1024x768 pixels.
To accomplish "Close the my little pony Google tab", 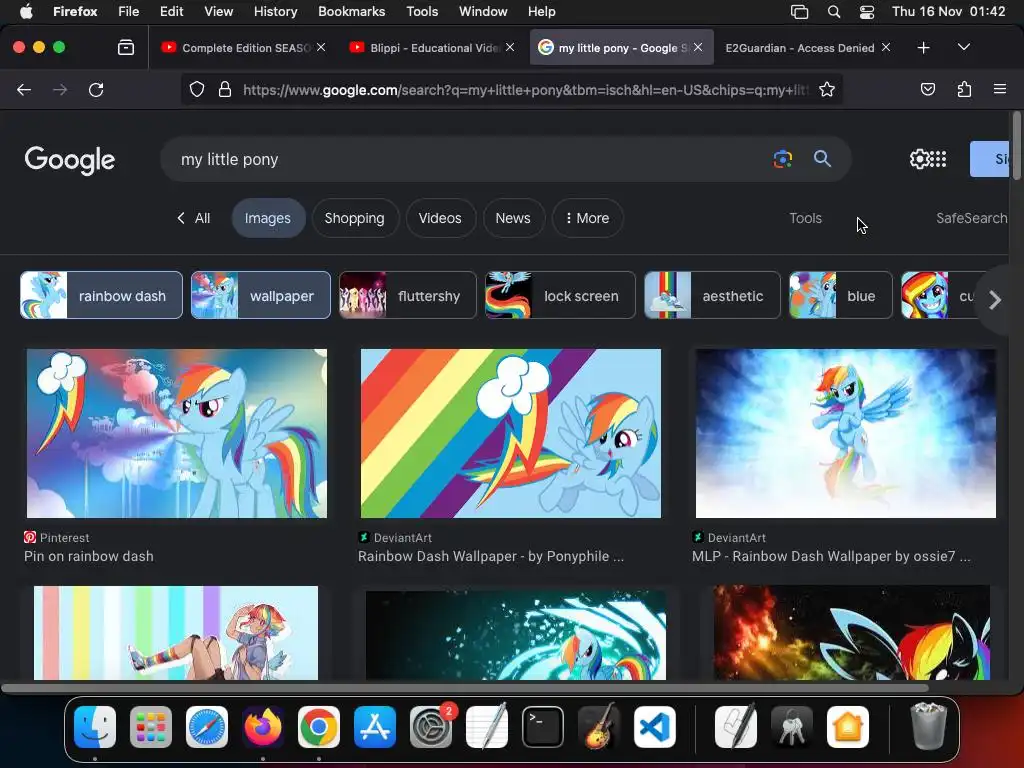I will pos(698,47).
